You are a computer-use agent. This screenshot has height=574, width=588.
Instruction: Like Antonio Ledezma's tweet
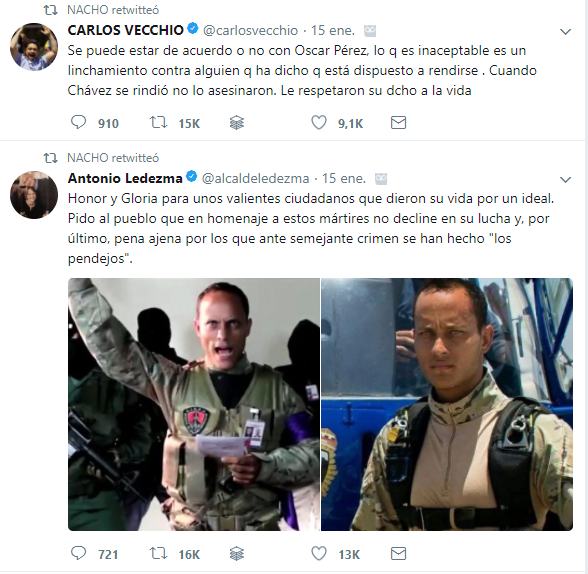coord(319,553)
